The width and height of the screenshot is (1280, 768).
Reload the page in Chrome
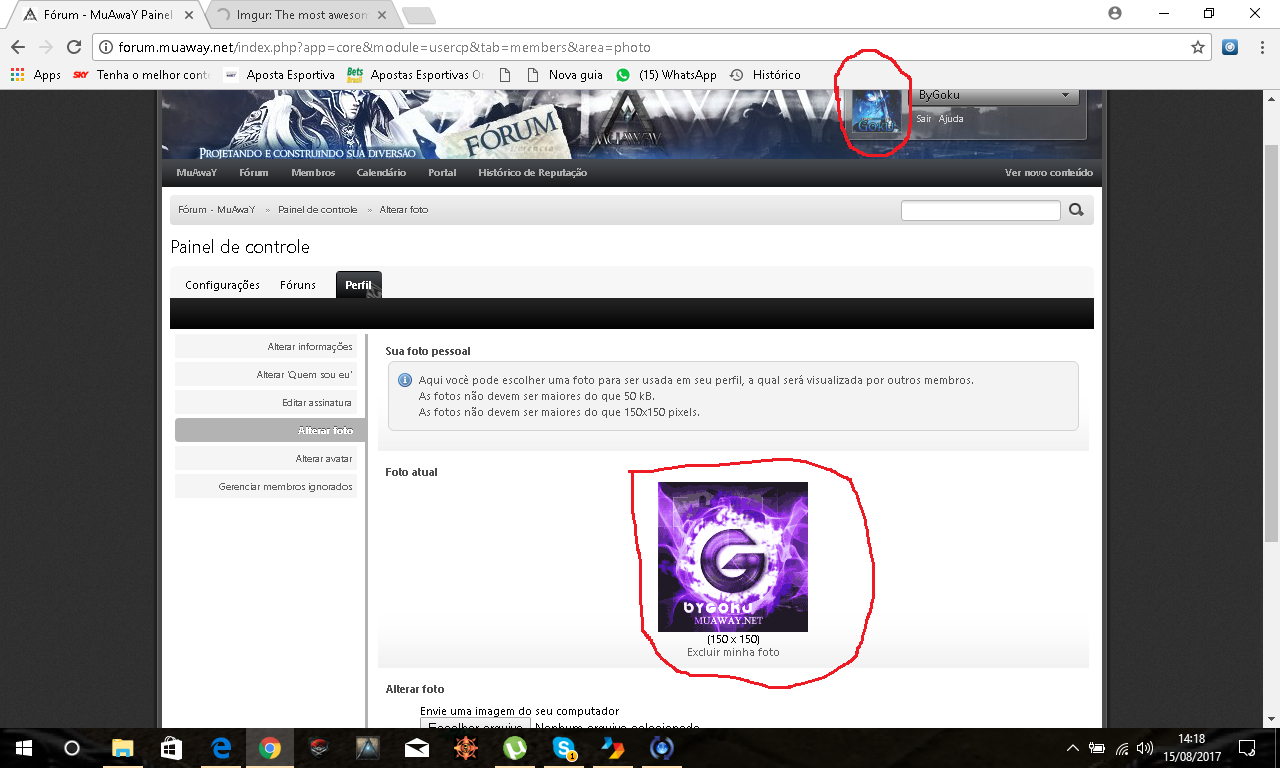click(x=73, y=47)
